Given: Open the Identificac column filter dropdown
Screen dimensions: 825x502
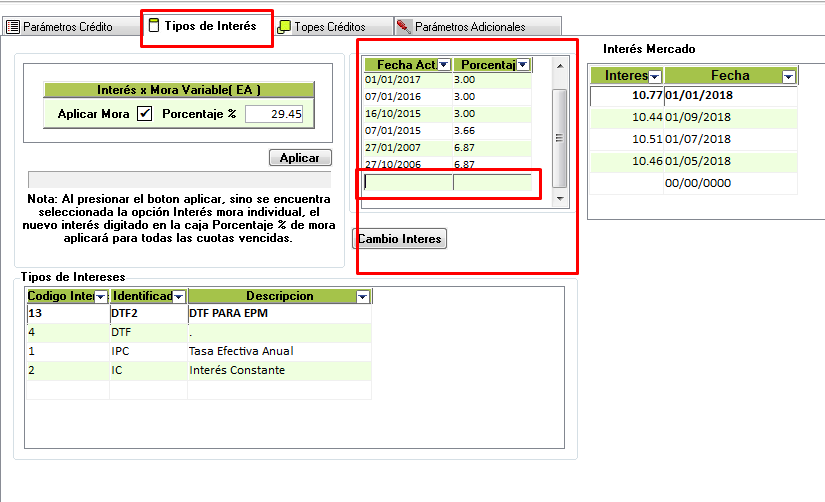Looking at the screenshot, I should click(179, 297).
